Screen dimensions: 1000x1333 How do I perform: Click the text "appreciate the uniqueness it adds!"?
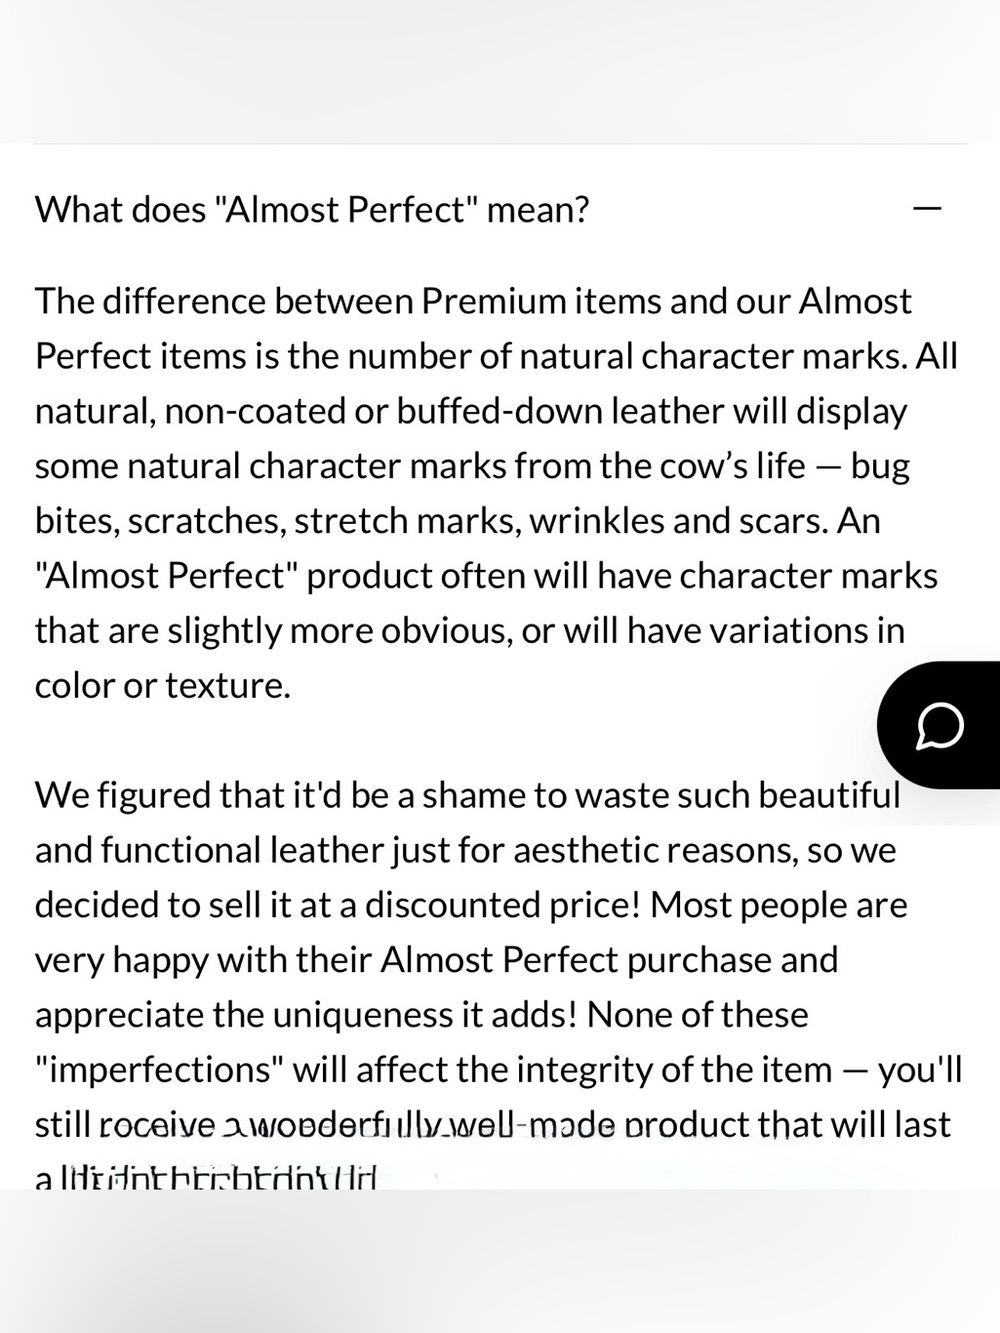click(x=307, y=1015)
